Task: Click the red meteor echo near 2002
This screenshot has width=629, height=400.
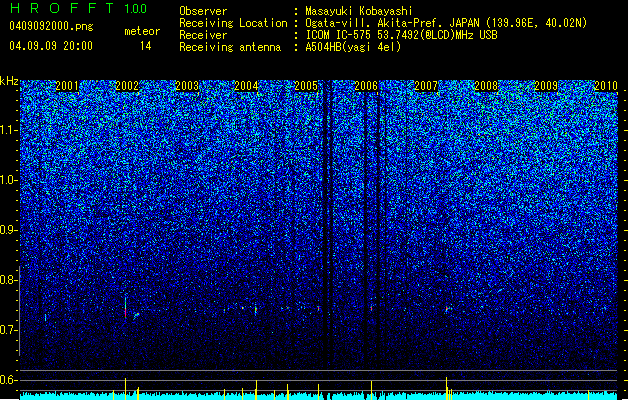Action: tap(126, 308)
